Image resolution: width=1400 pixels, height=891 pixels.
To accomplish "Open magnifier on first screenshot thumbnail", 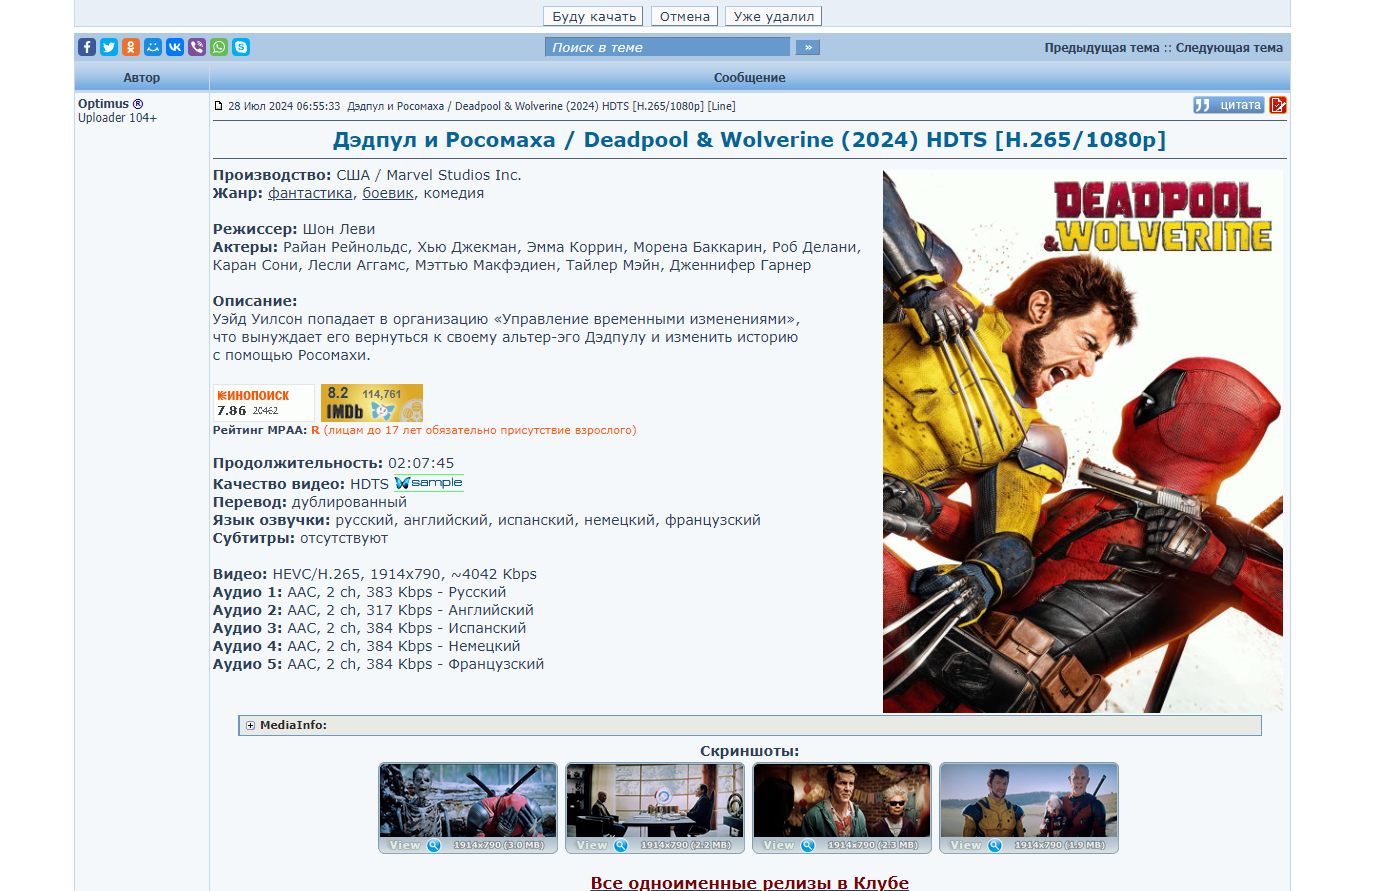I will [434, 845].
